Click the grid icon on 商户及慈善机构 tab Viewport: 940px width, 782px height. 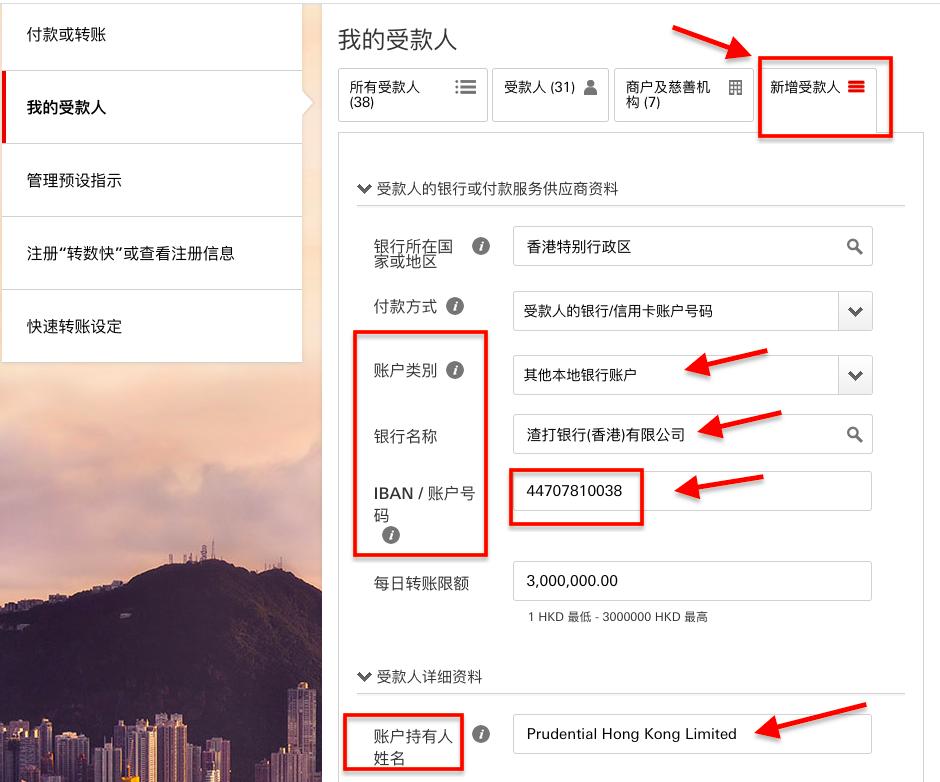(736, 87)
